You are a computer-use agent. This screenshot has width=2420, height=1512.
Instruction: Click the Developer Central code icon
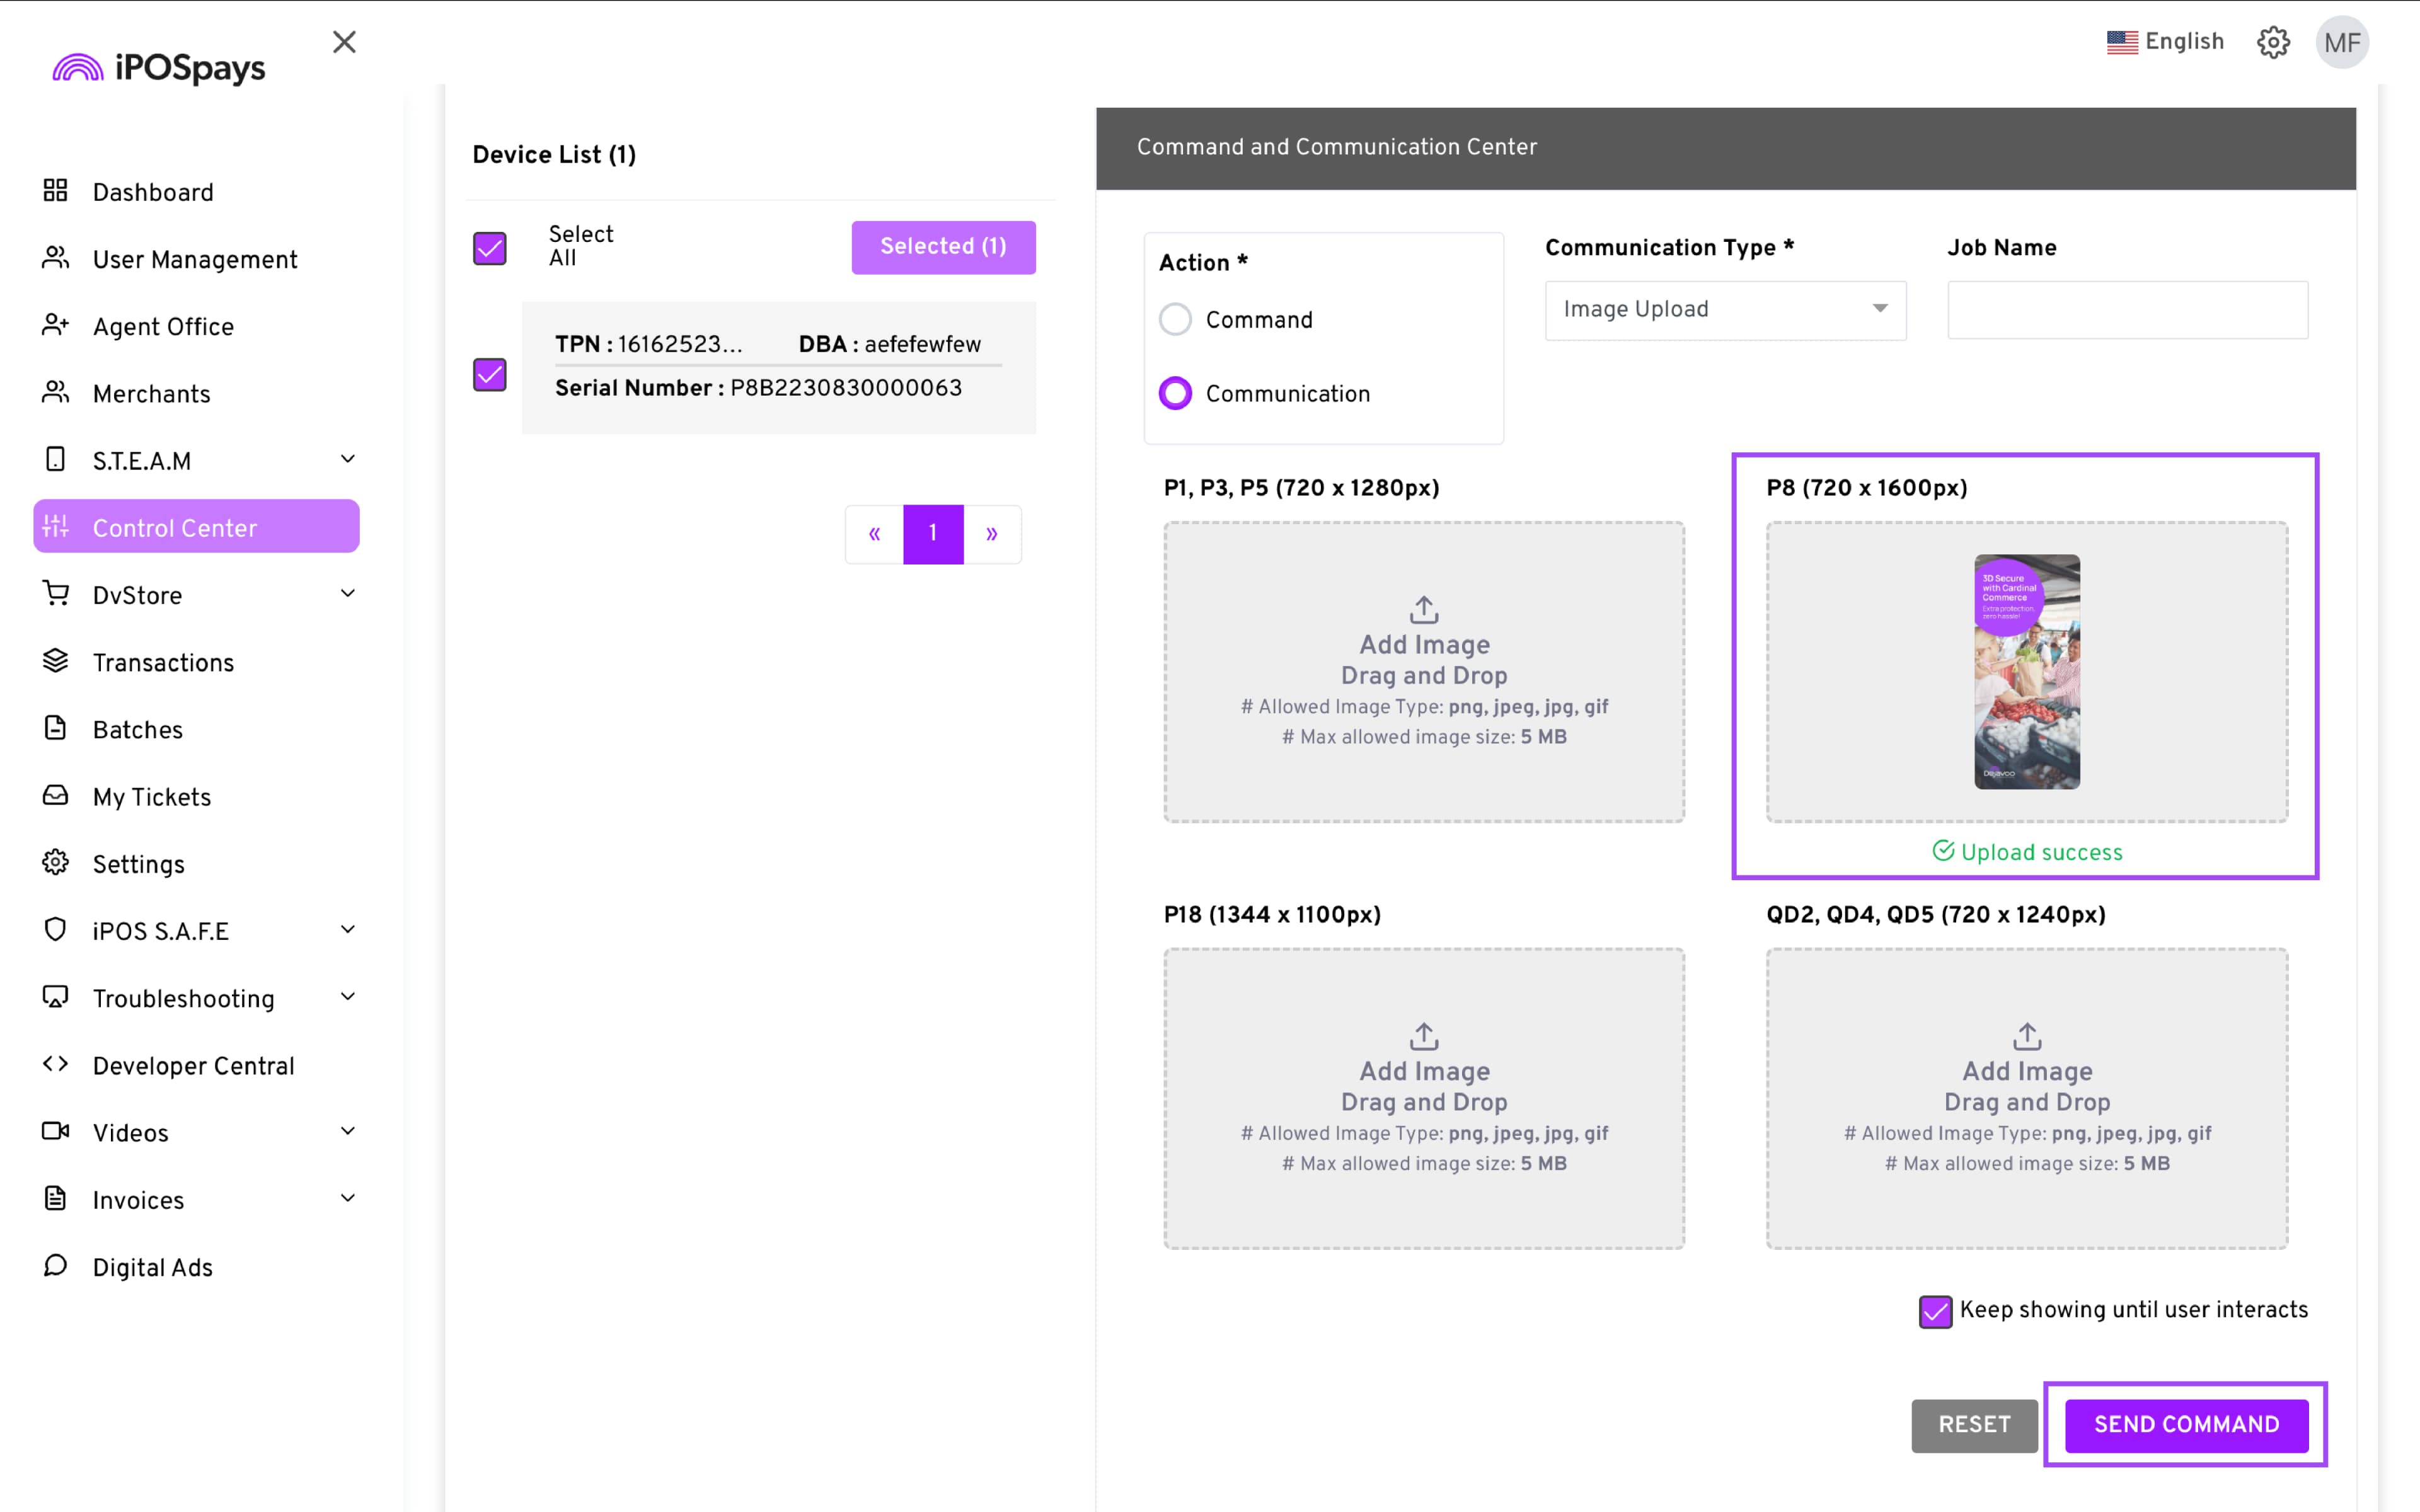[x=55, y=1064]
